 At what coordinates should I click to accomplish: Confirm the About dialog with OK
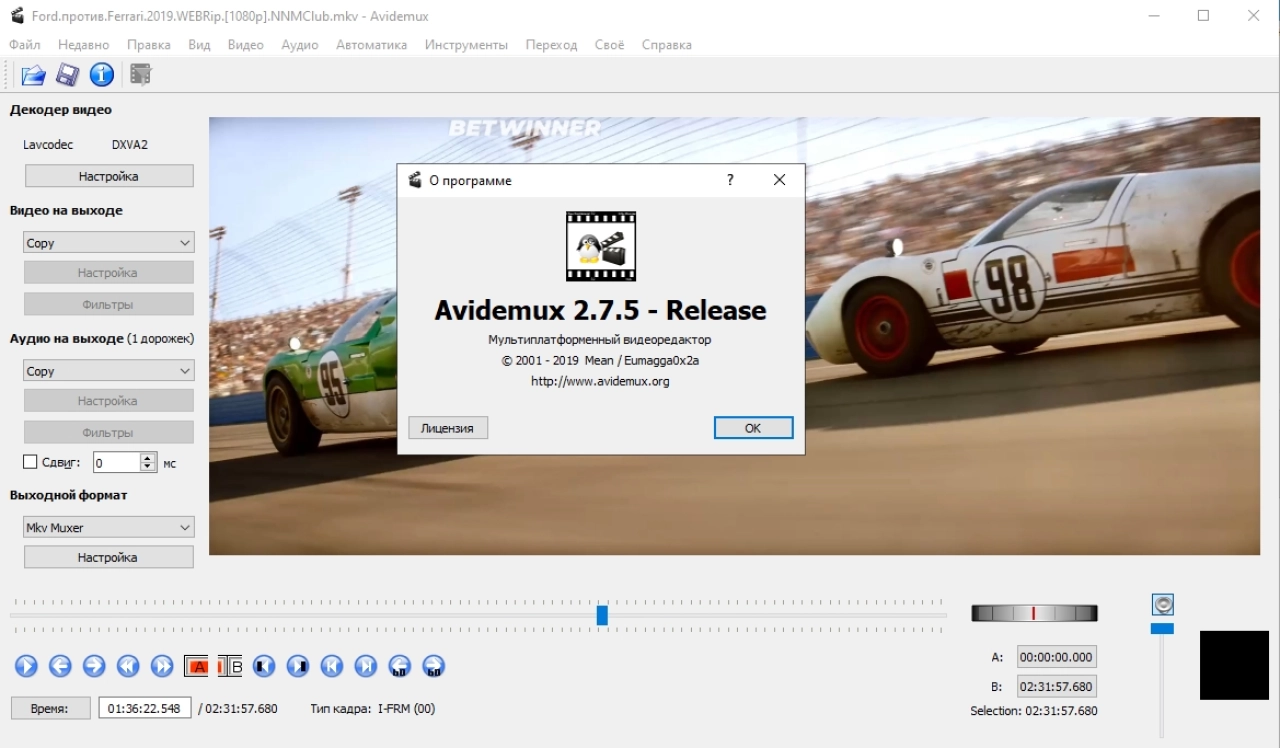click(x=753, y=428)
